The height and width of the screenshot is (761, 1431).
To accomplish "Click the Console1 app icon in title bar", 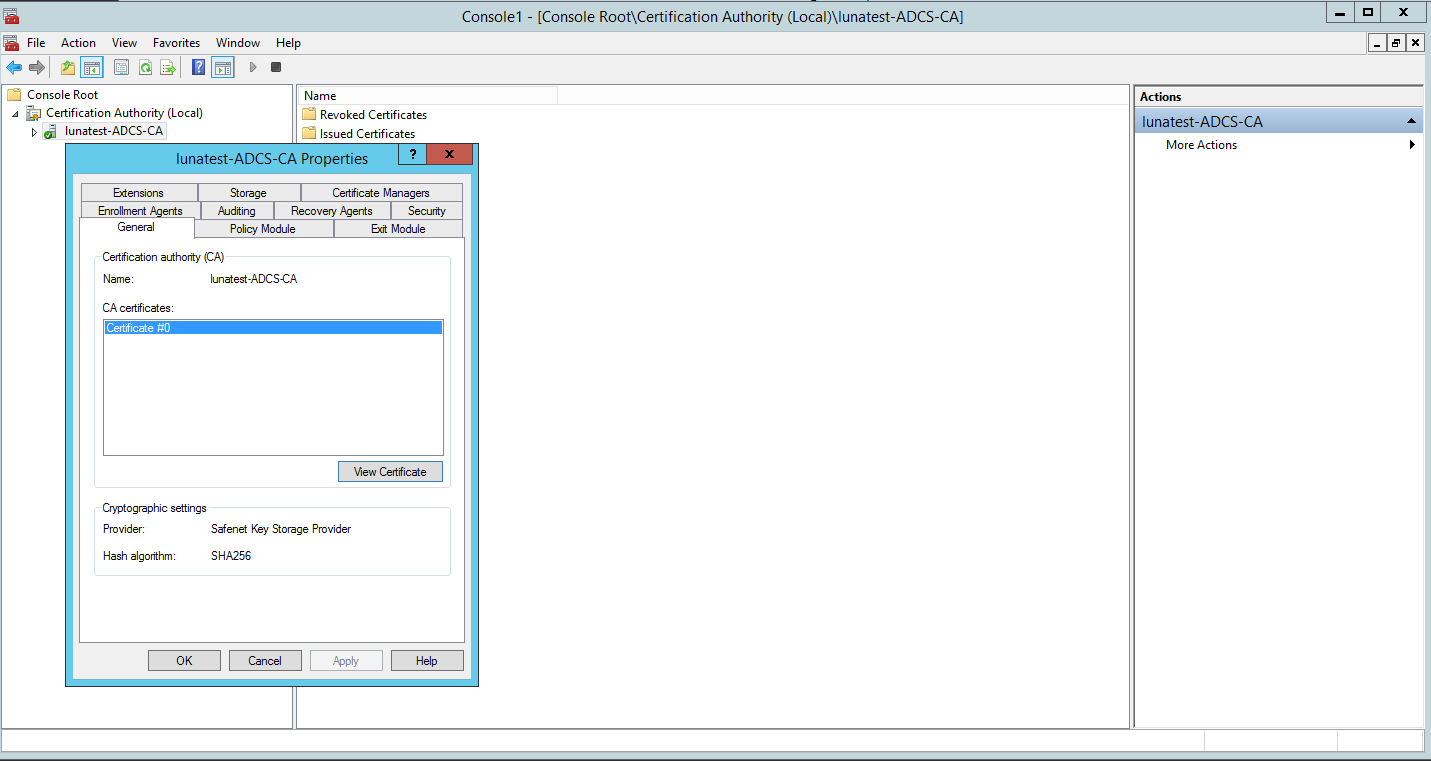I will coord(11,15).
